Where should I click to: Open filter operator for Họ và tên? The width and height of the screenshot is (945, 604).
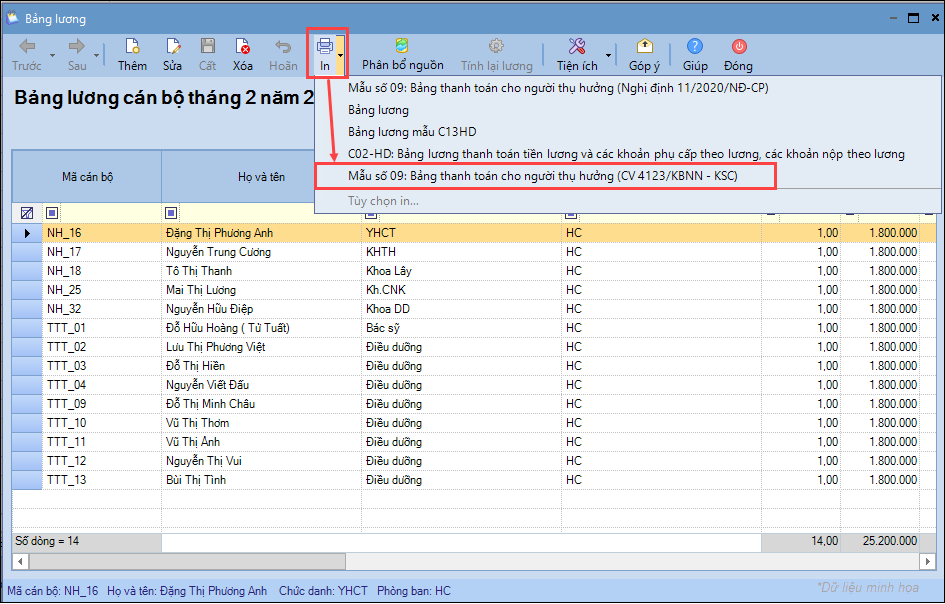tap(171, 213)
